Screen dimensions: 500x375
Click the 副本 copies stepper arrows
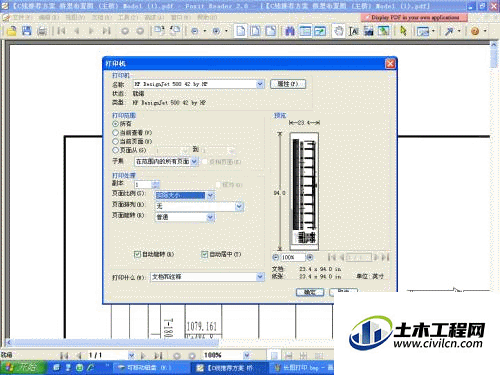(156, 185)
